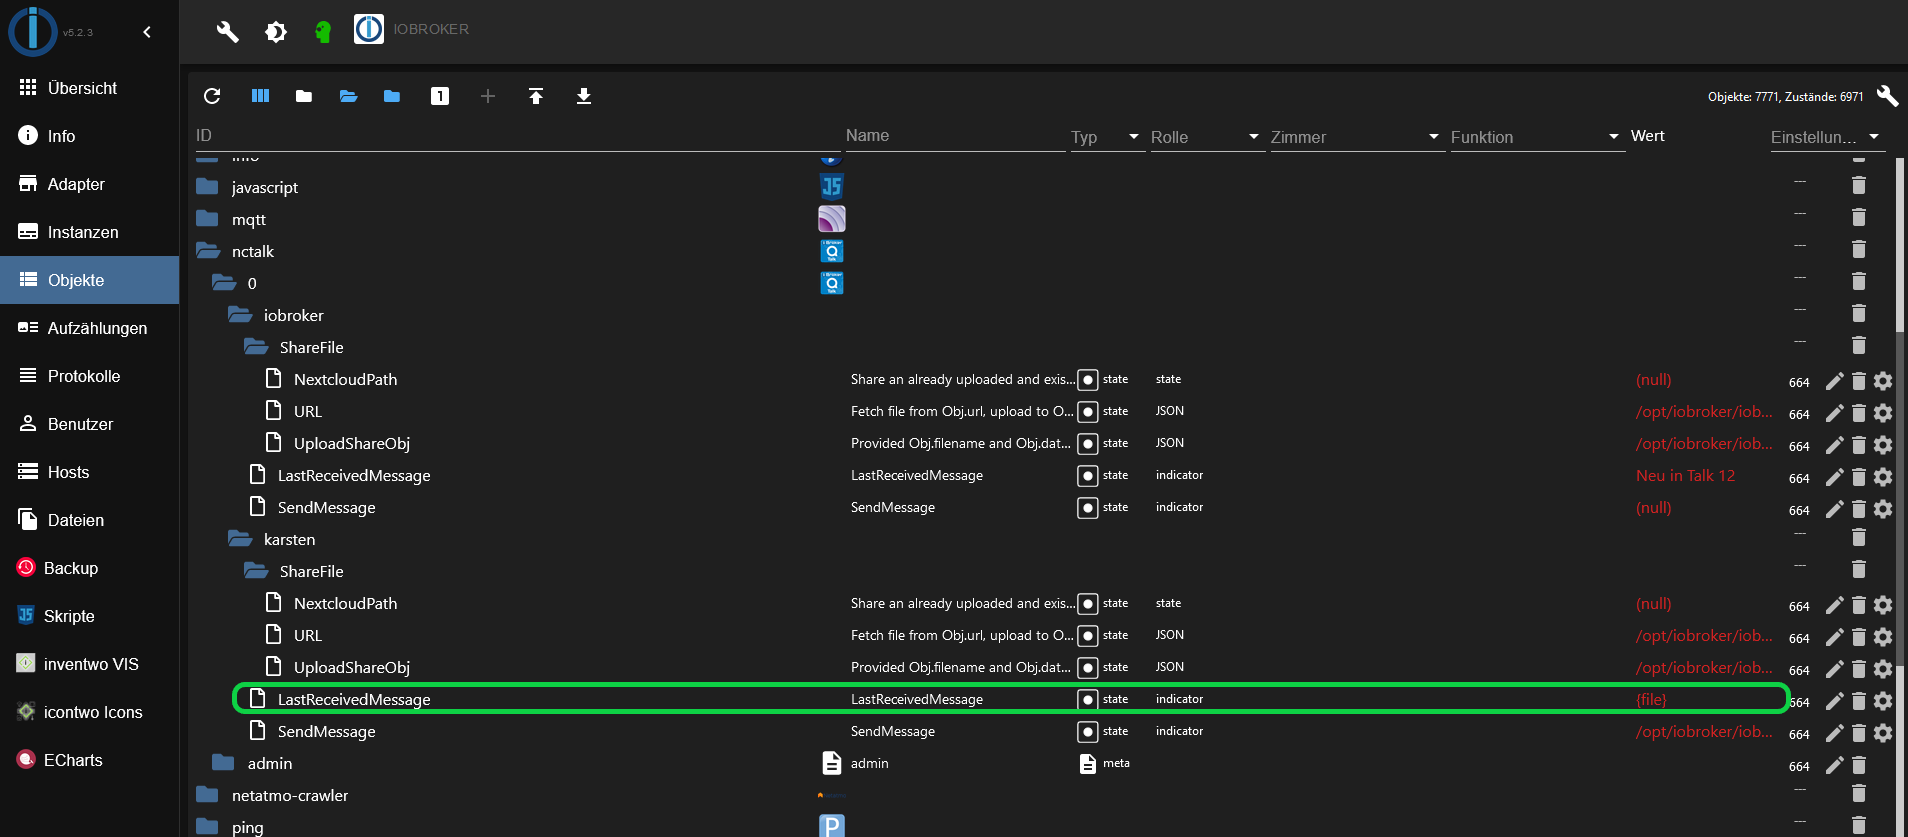Upload objects from JSON file
This screenshot has height=837, width=1908.
click(x=536, y=96)
